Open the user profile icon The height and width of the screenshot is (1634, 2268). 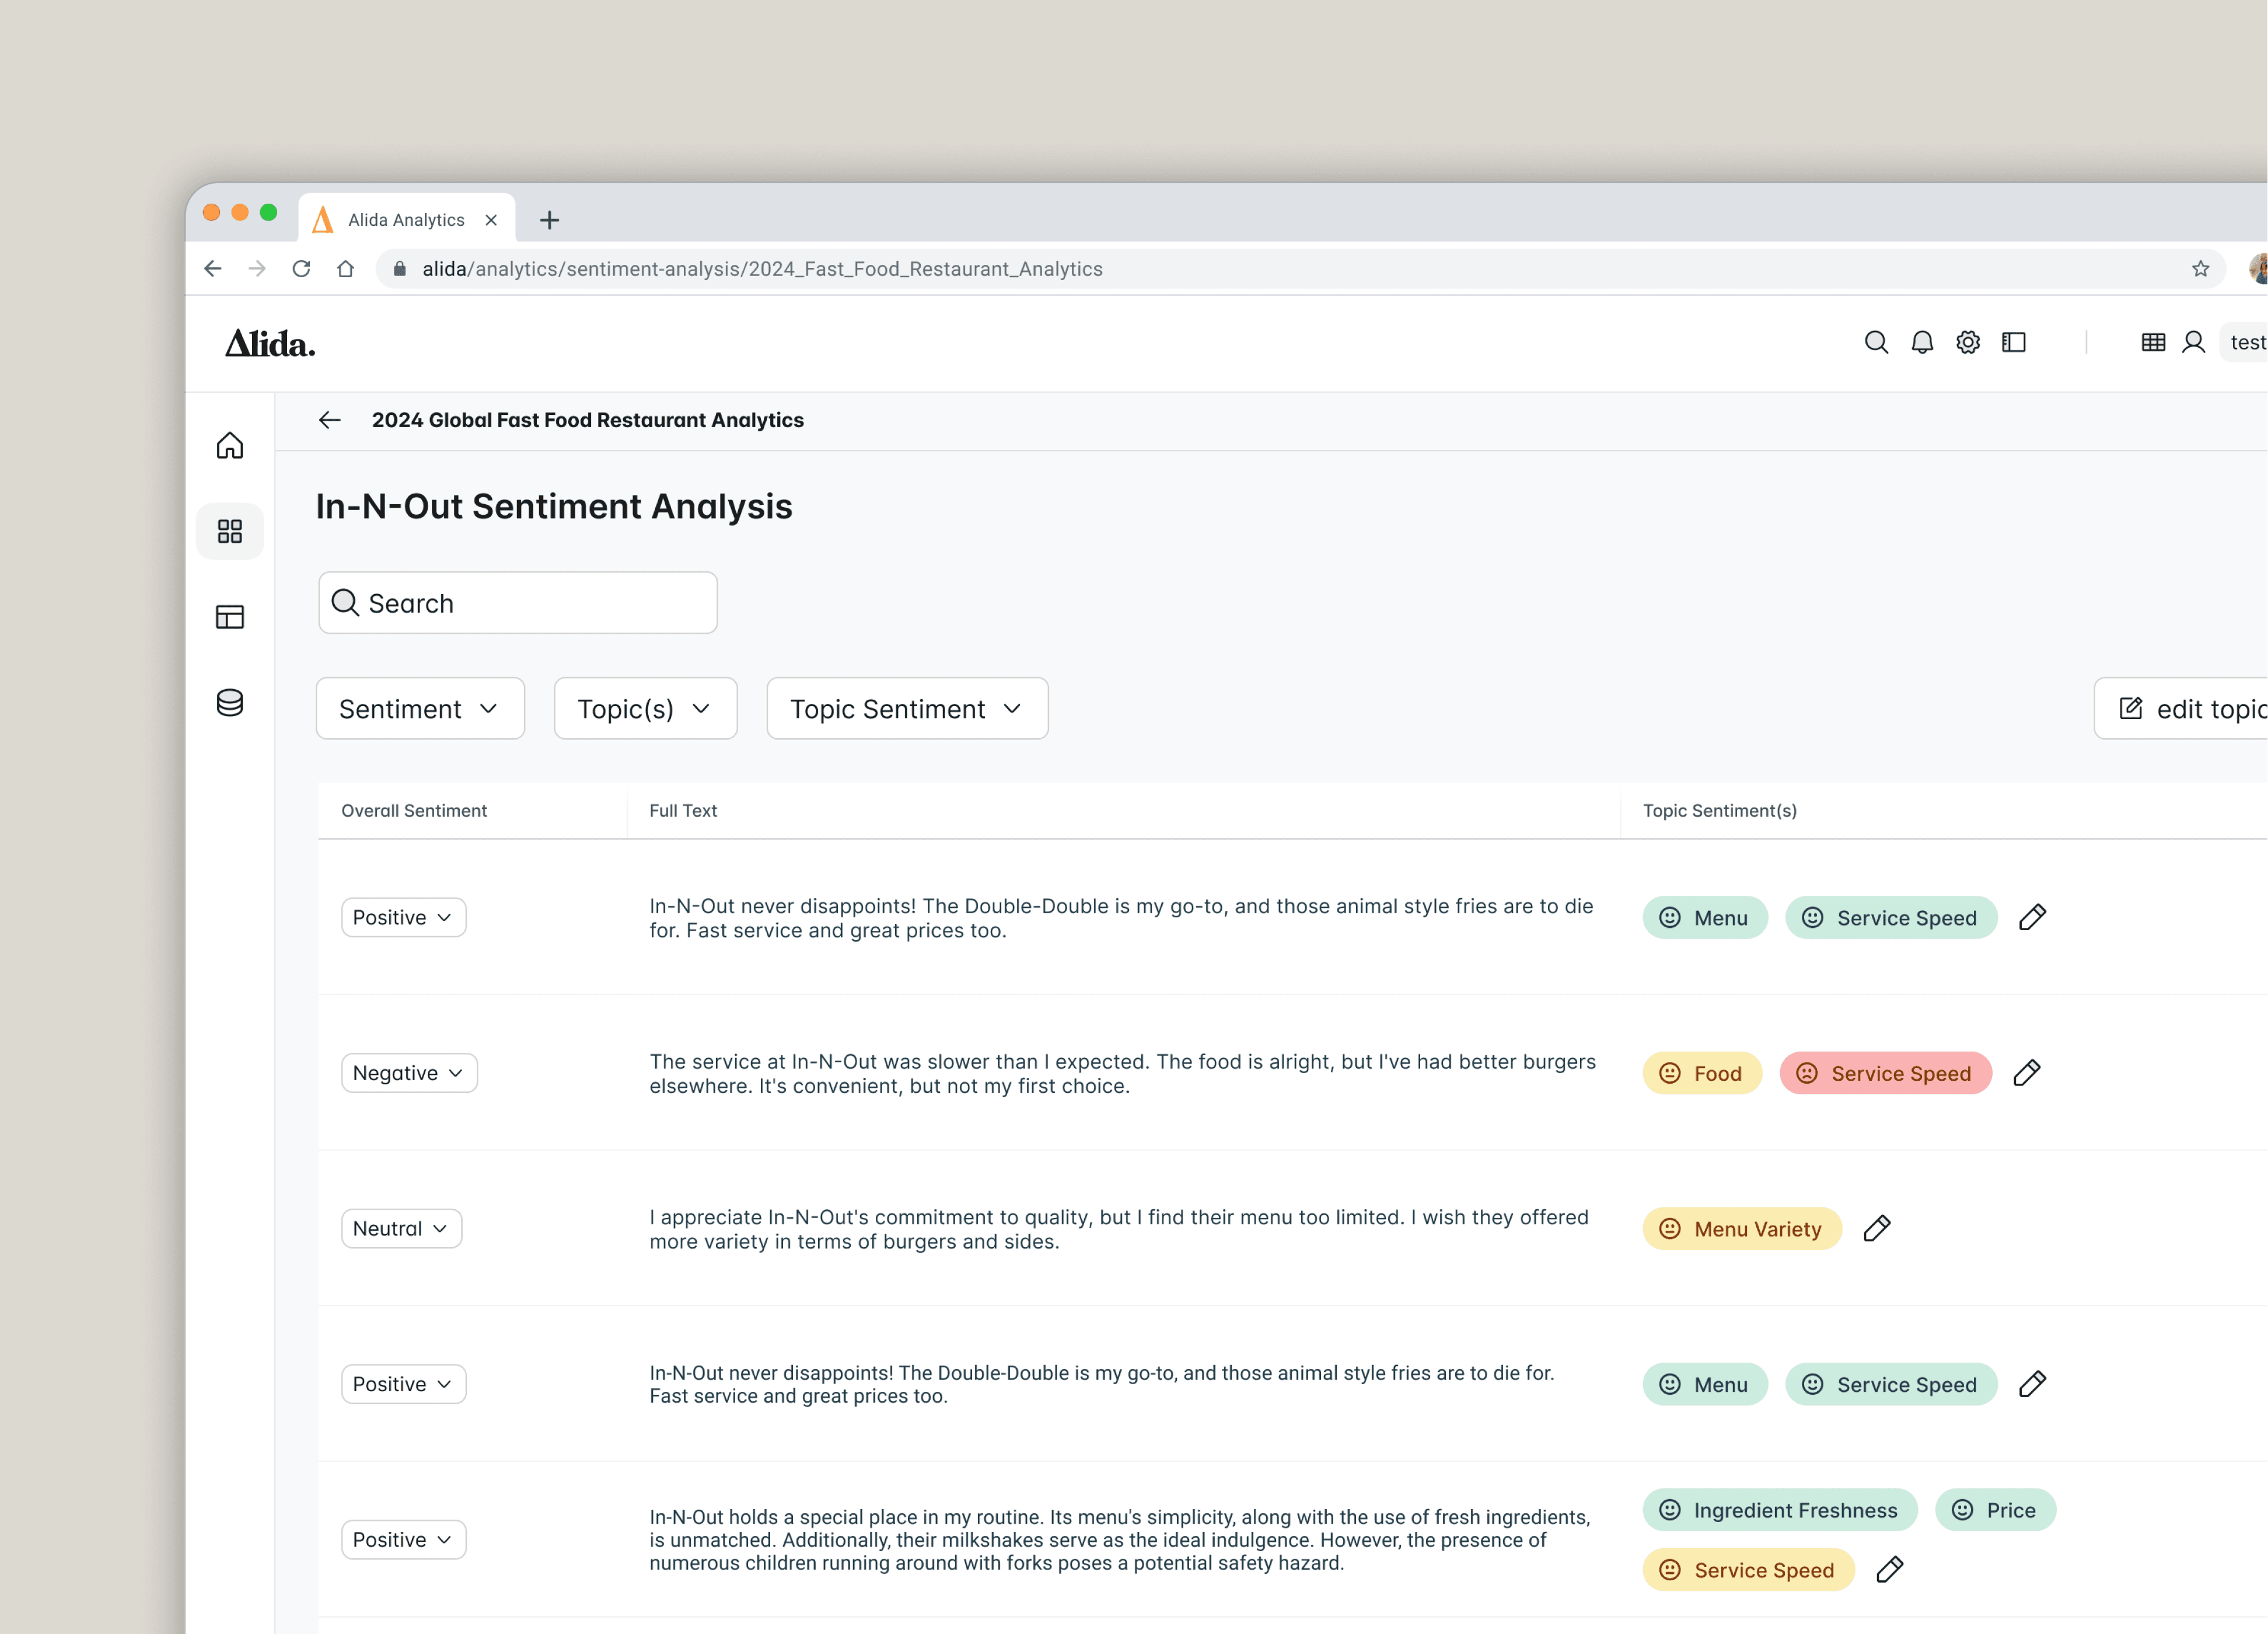click(2193, 343)
